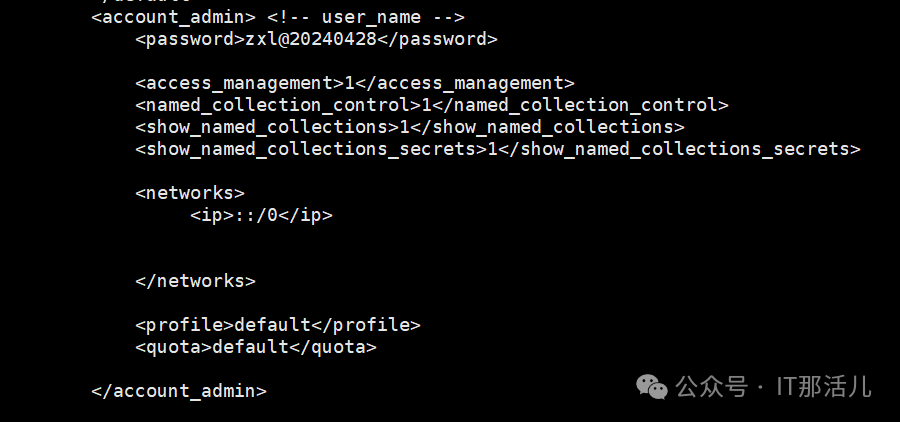Click the named_collection_control line
This screenshot has width=900, height=422.
point(431,104)
